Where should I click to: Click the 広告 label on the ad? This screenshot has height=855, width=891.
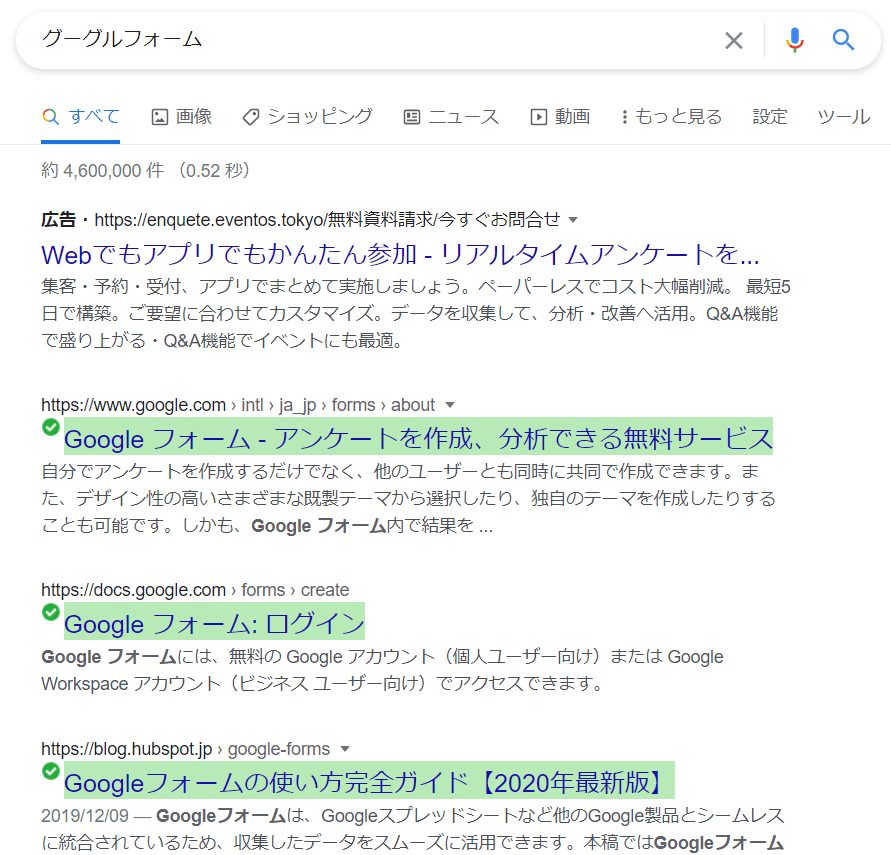click(59, 220)
